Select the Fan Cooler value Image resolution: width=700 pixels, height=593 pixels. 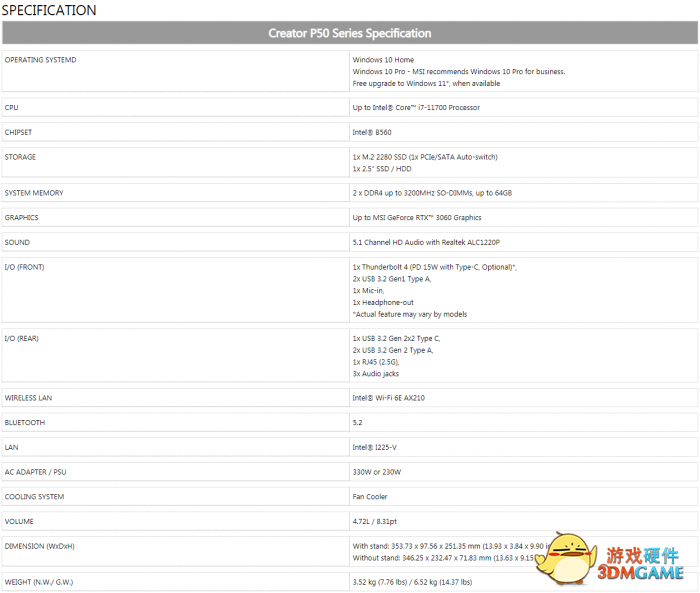click(370, 497)
